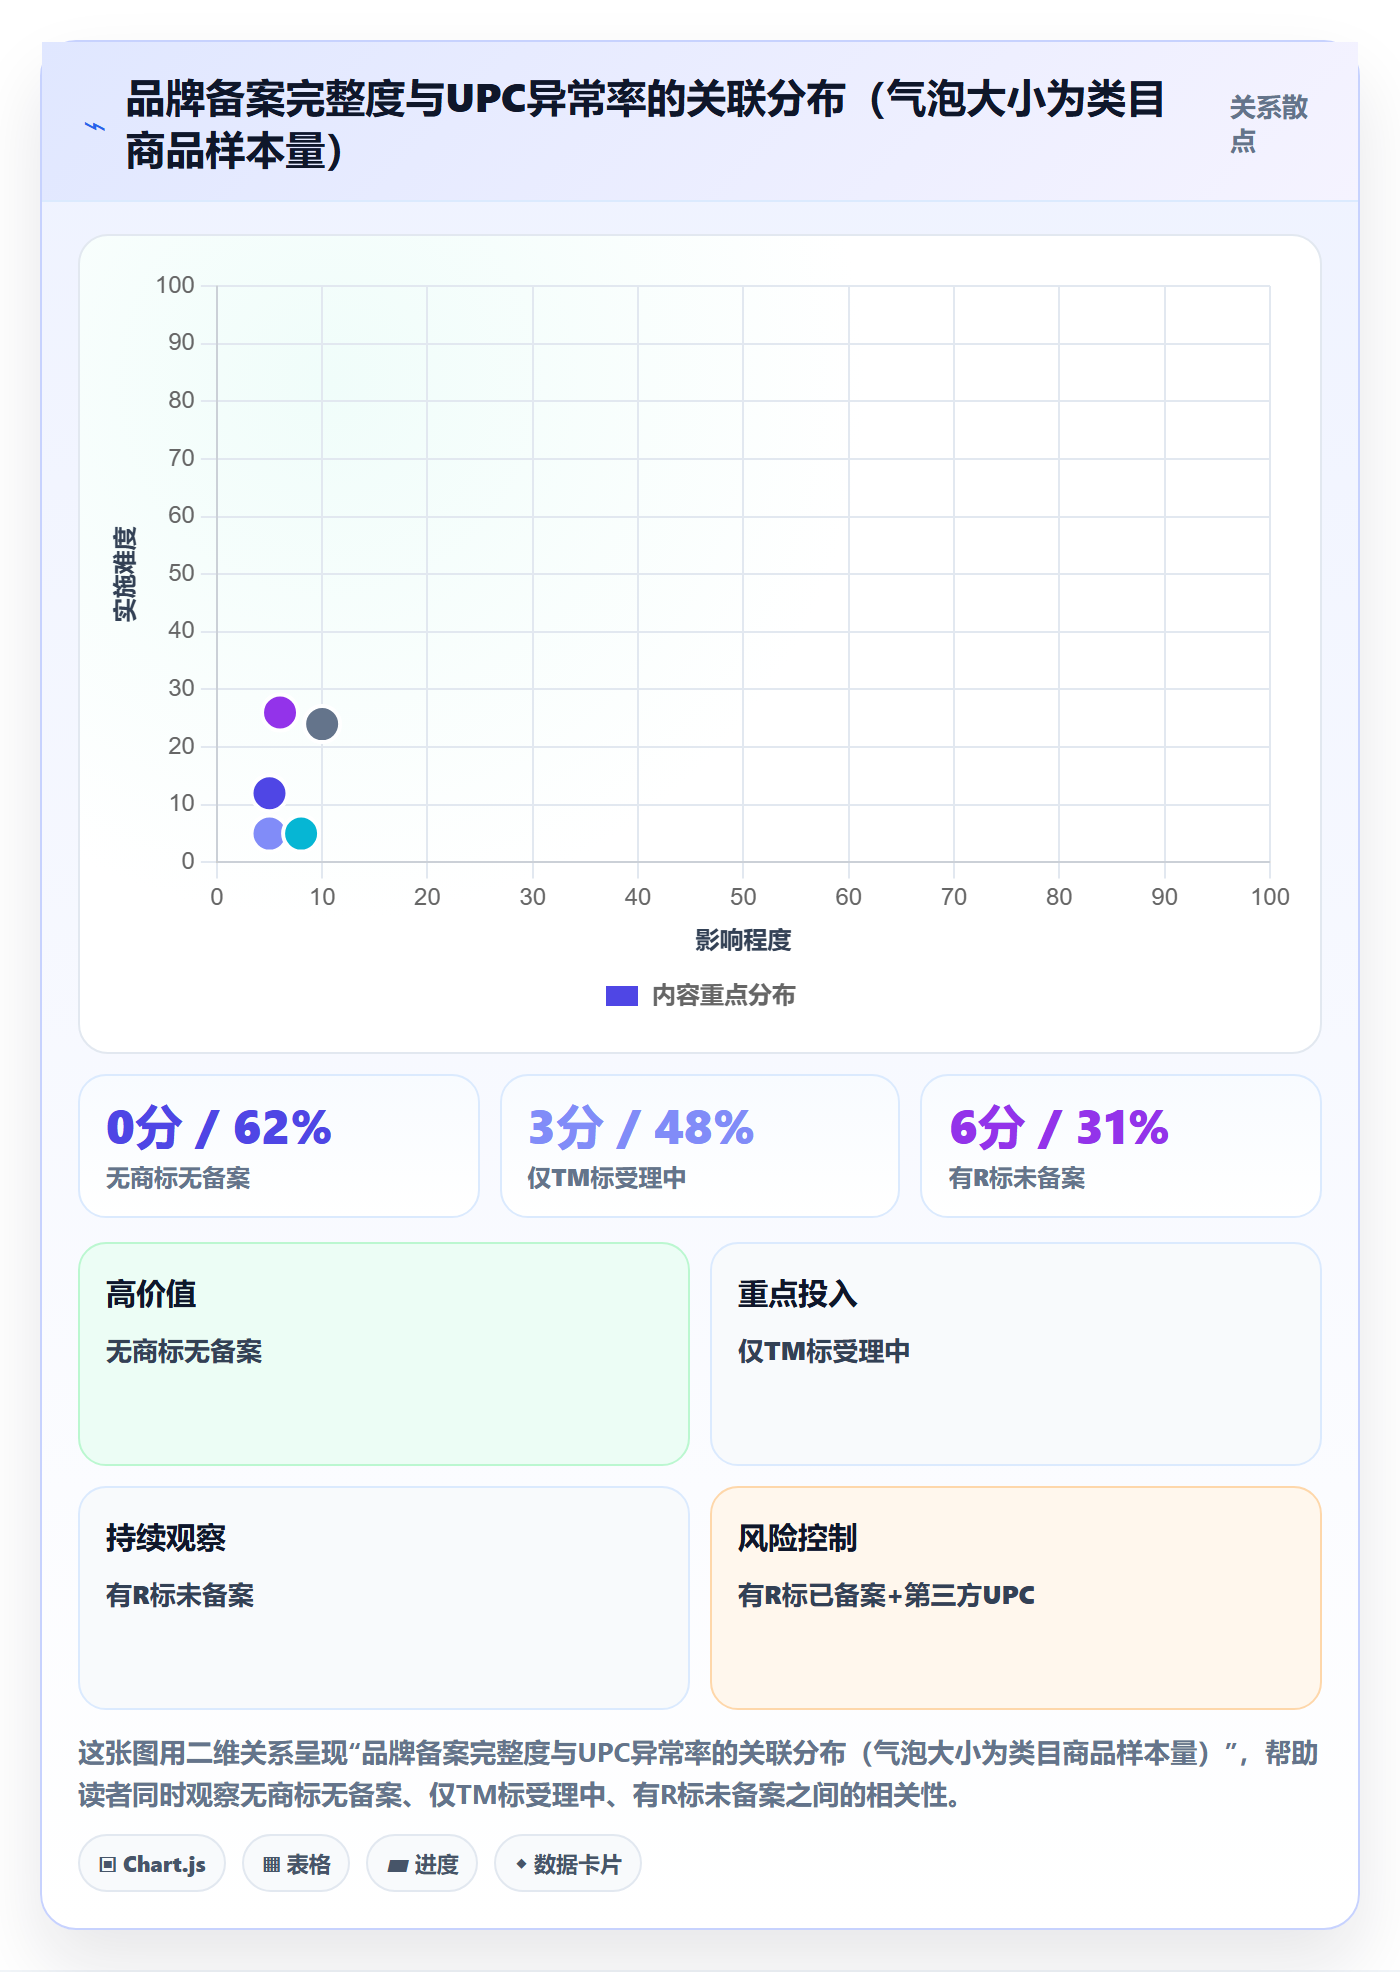Select the slate gray bubble in the chart

(x=322, y=724)
